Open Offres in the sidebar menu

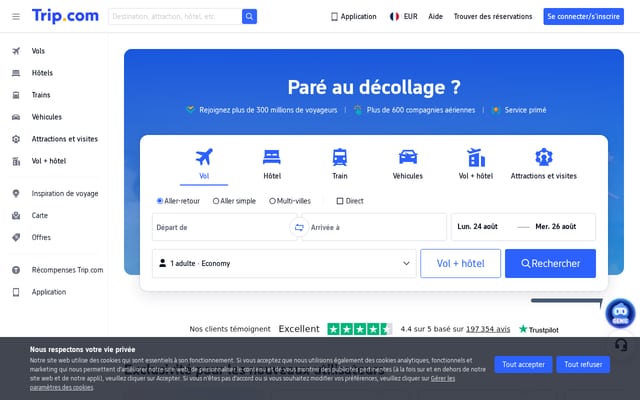[41, 238]
